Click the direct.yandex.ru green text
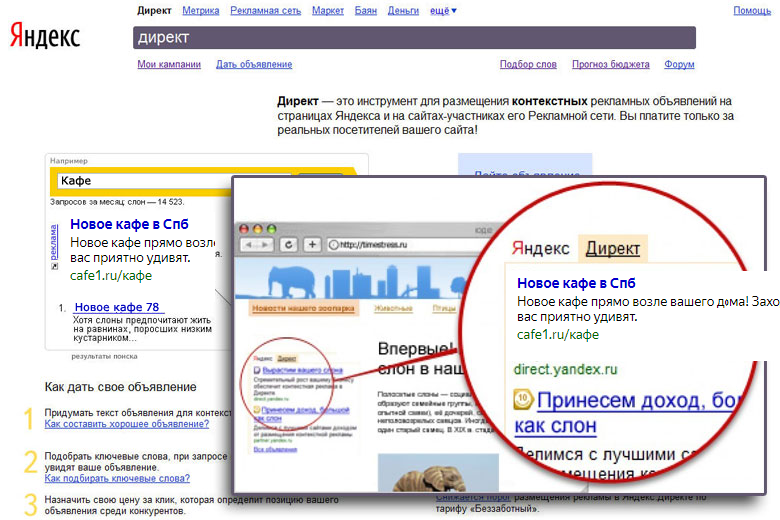Screen dimensions: 780x520 click(566, 369)
